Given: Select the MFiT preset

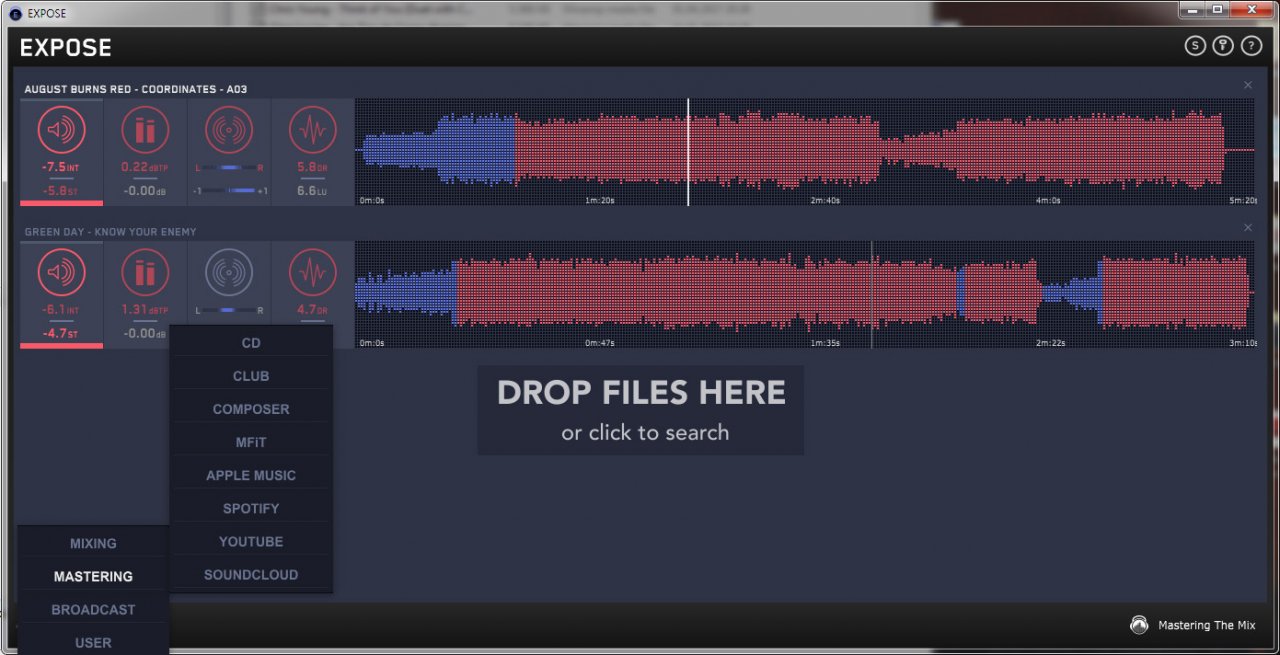Looking at the screenshot, I should (x=251, y=442).
